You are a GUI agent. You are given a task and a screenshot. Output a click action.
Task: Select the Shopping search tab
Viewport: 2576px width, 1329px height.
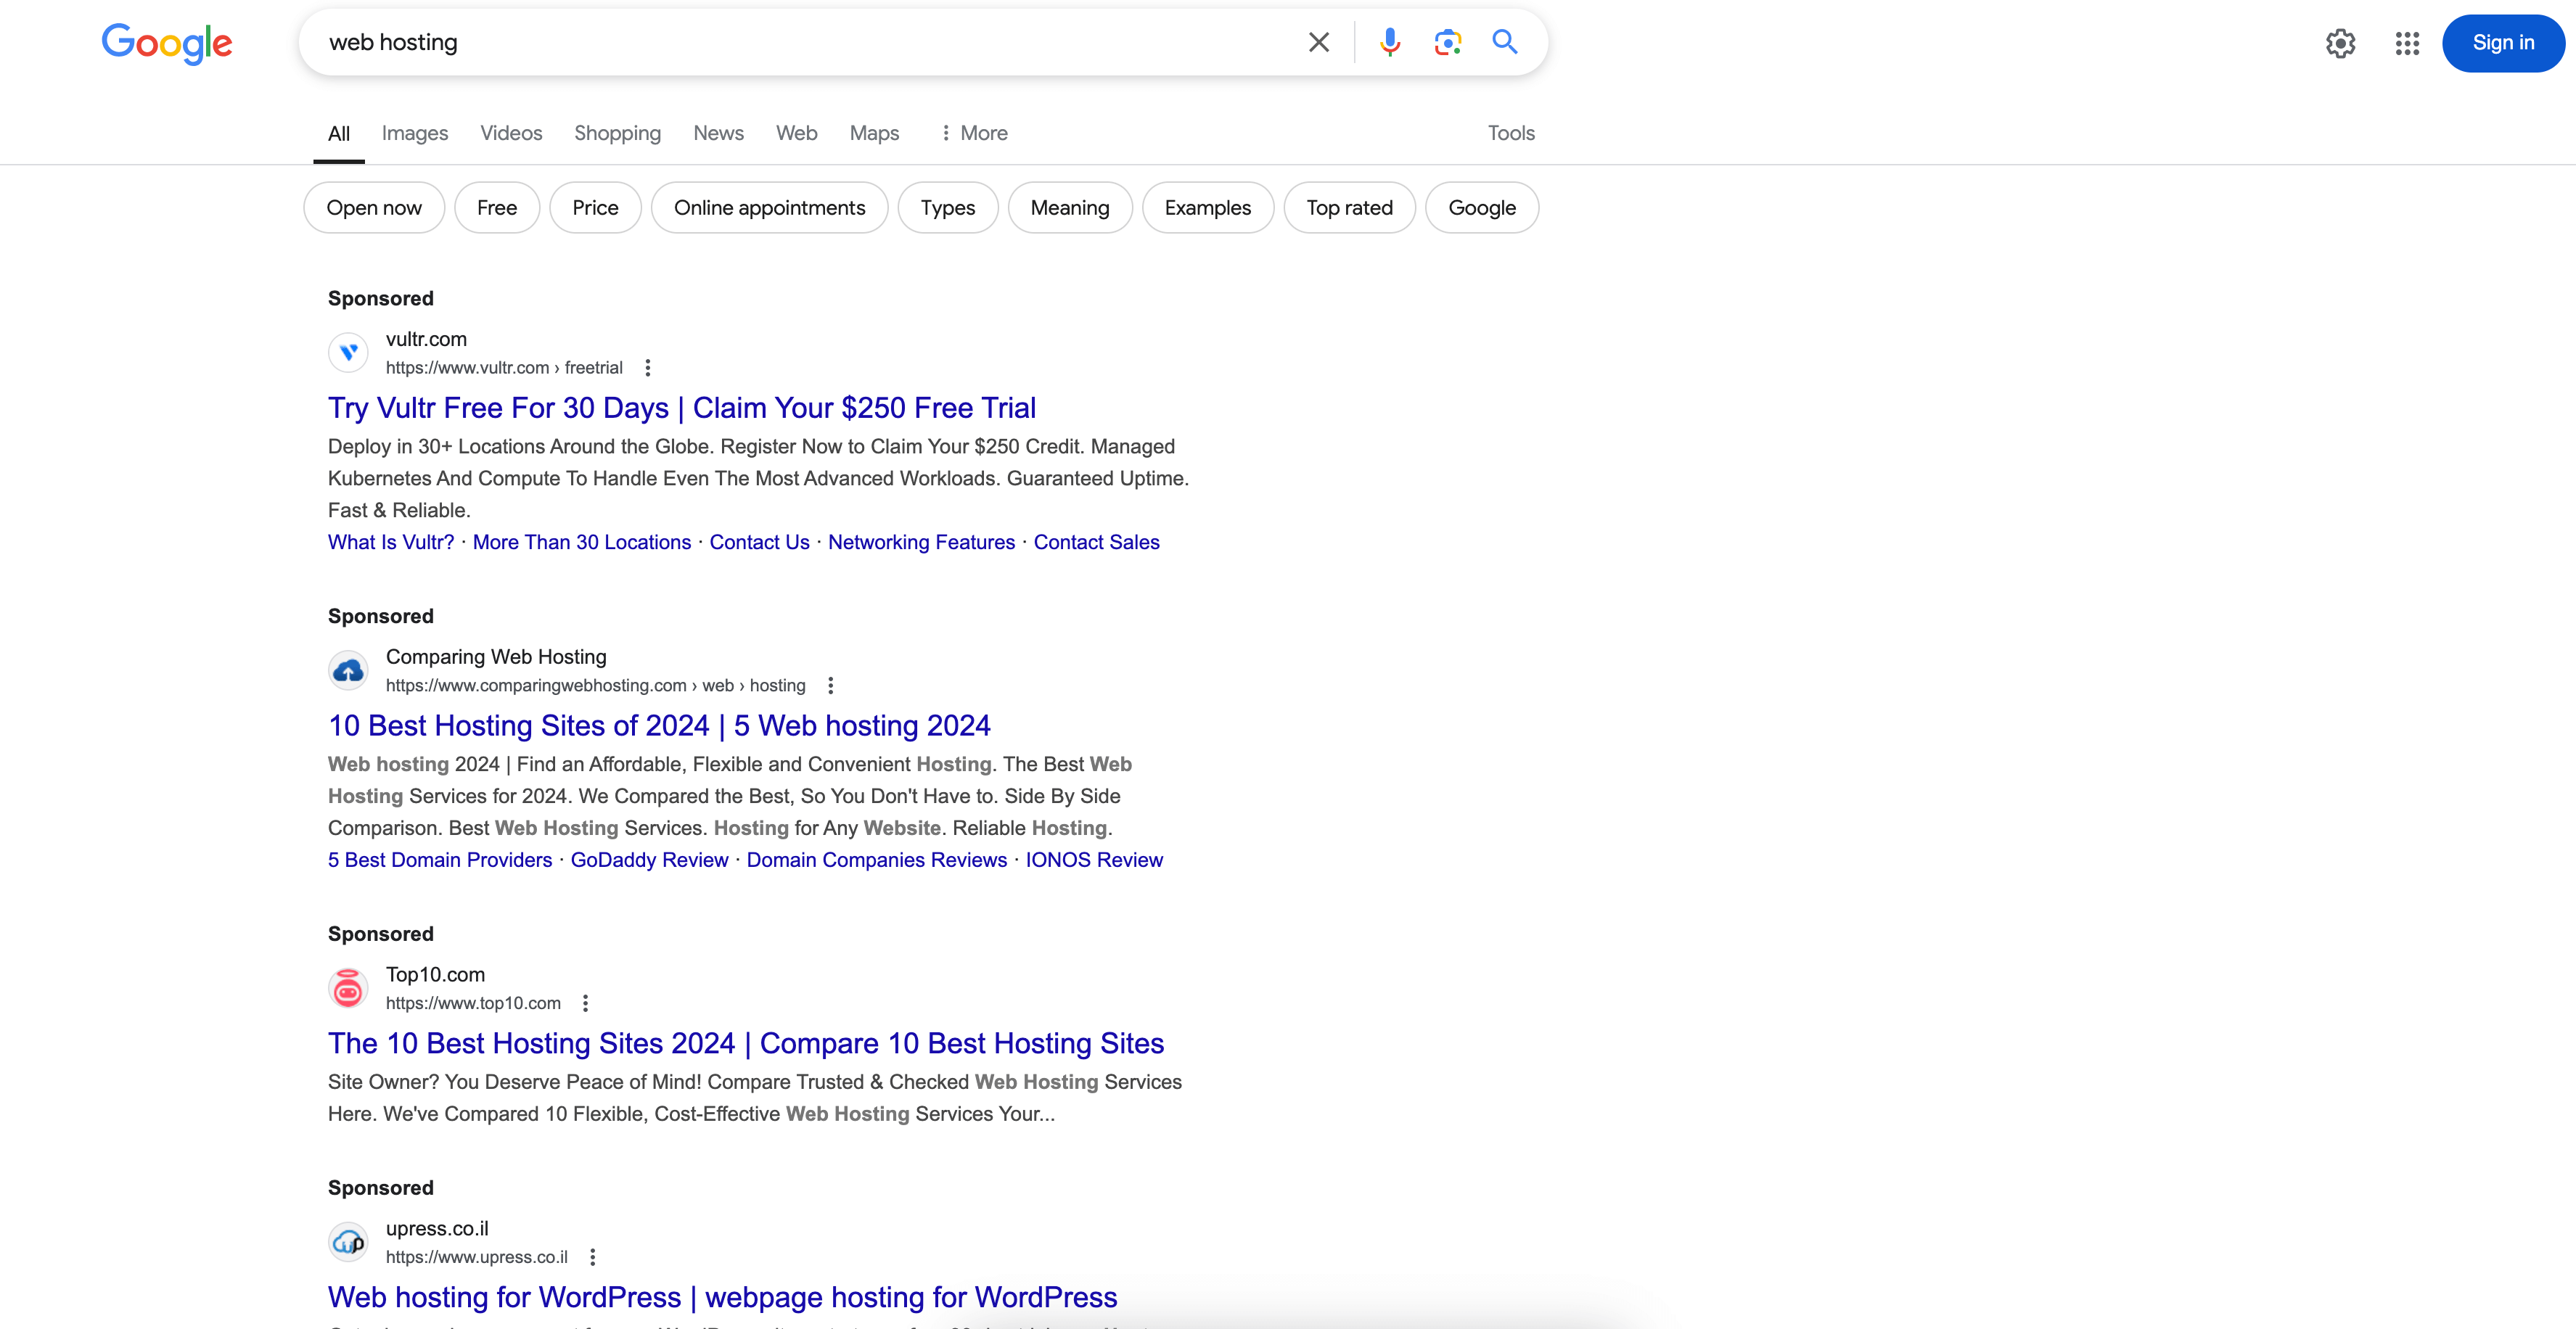click(x=617, y=132)
